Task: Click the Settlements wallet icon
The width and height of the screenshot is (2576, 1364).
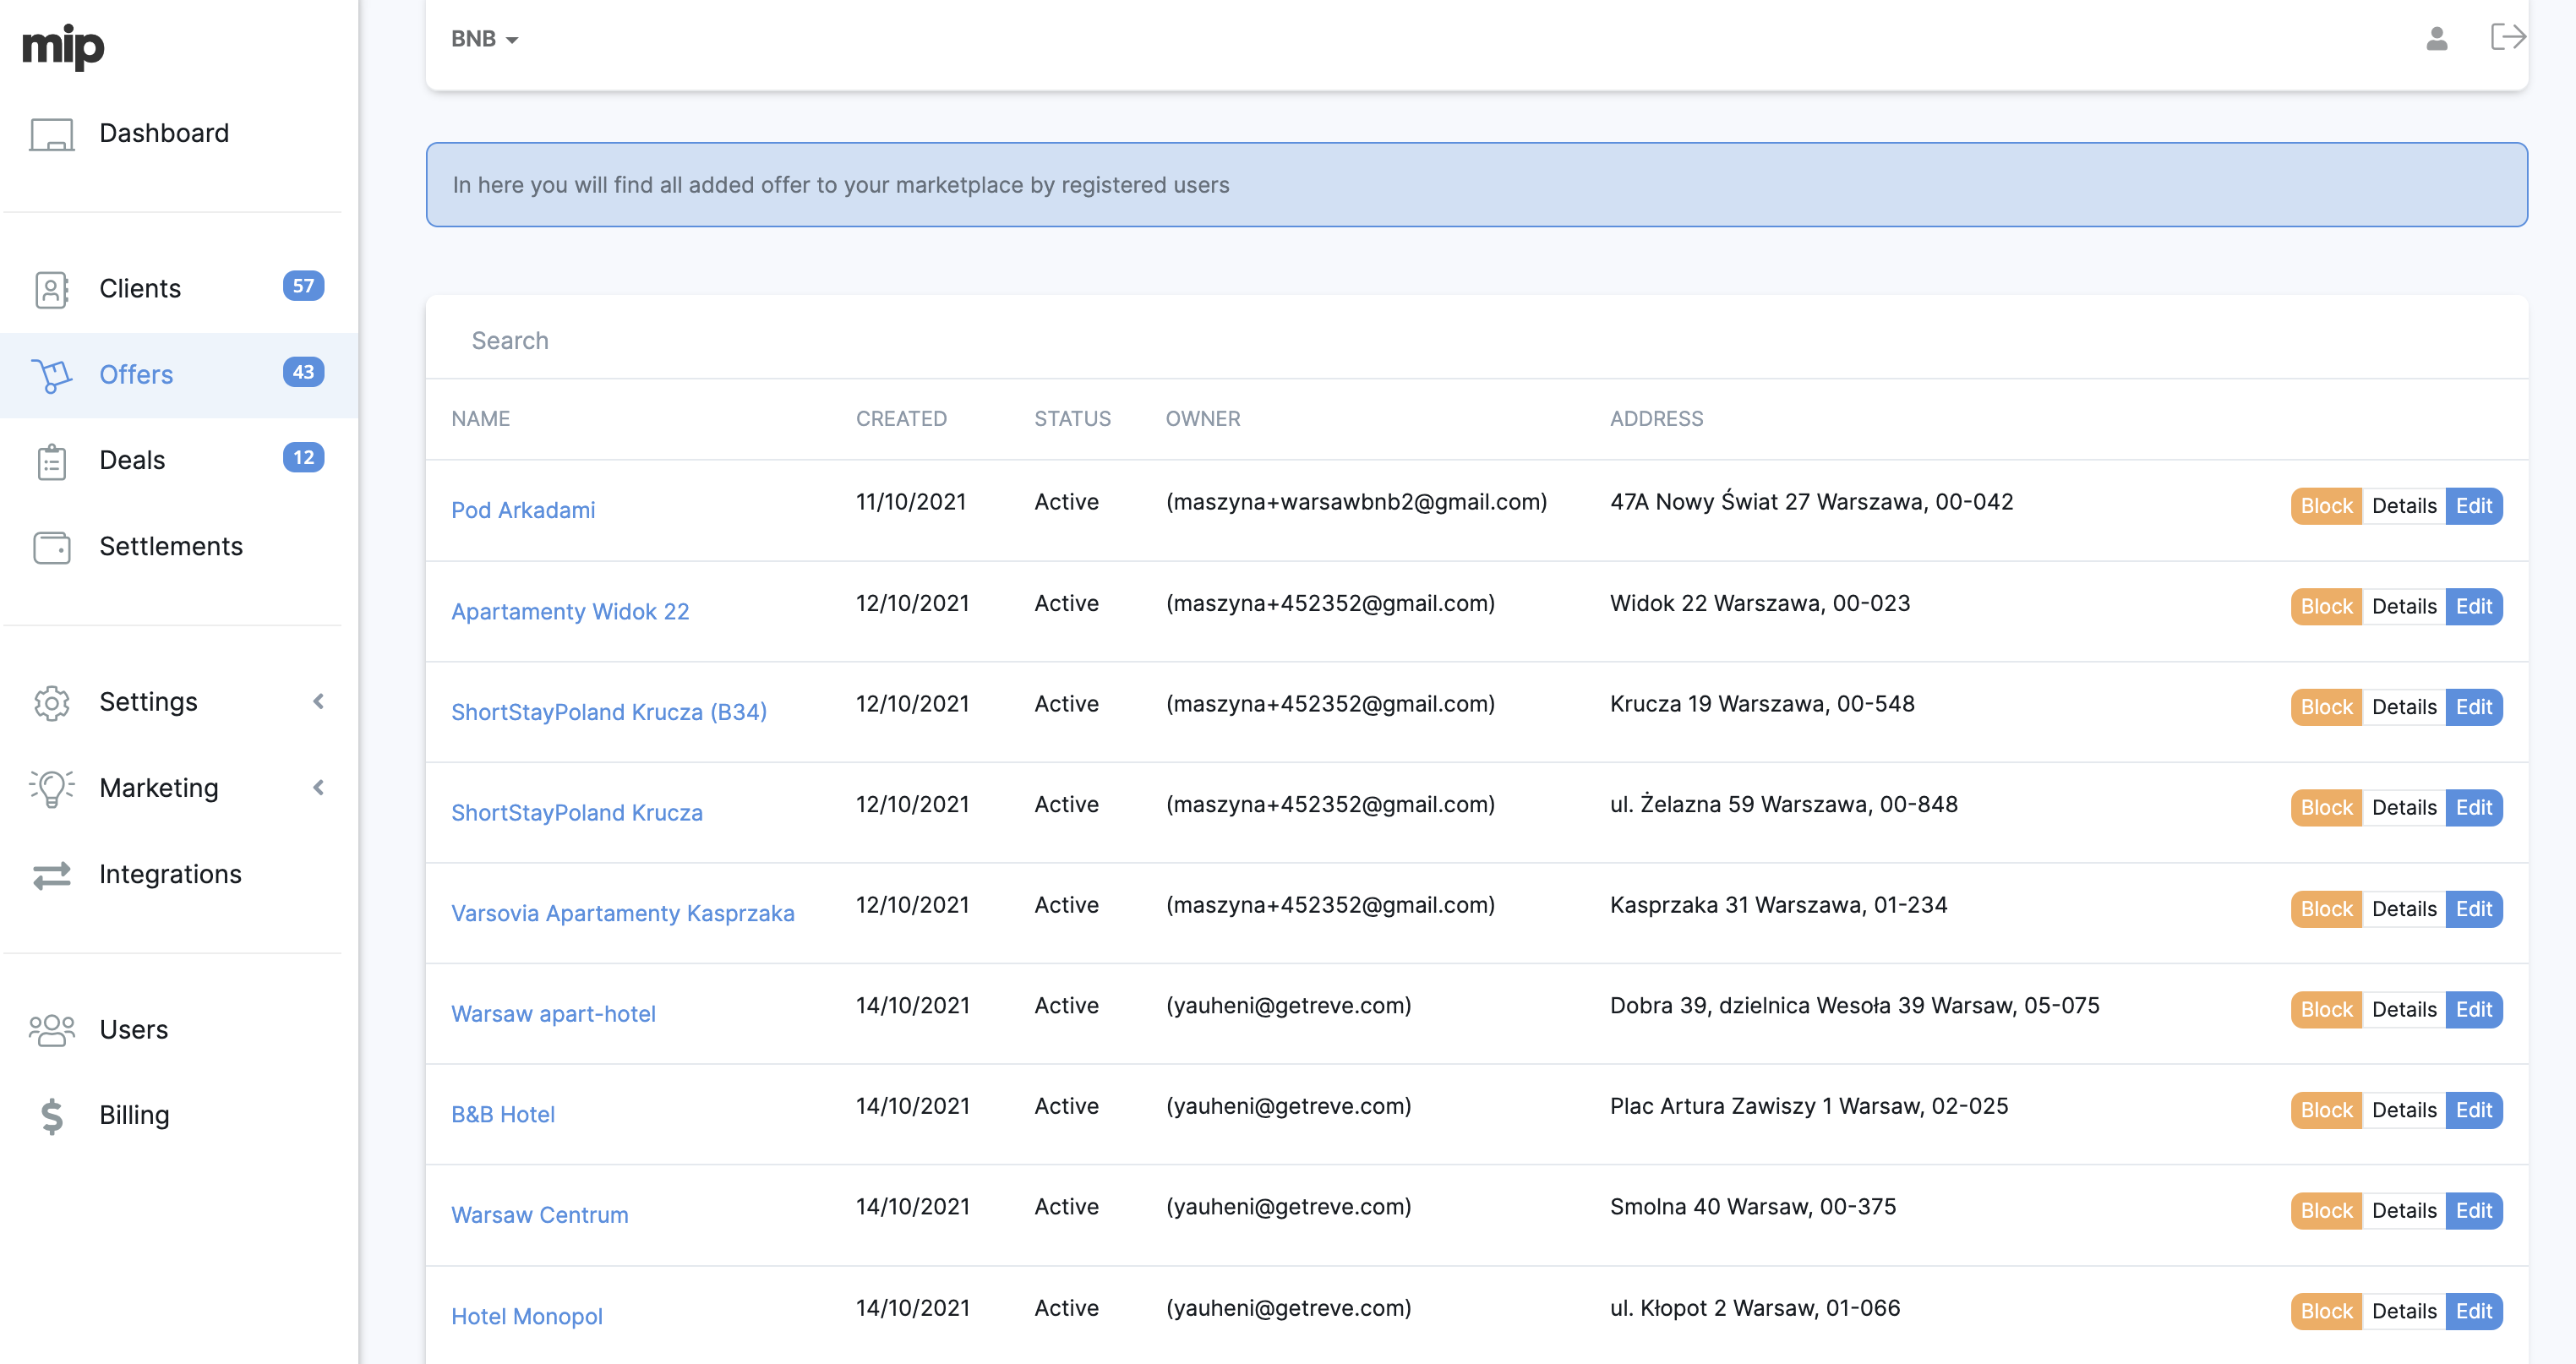Action: pos(51,547)
